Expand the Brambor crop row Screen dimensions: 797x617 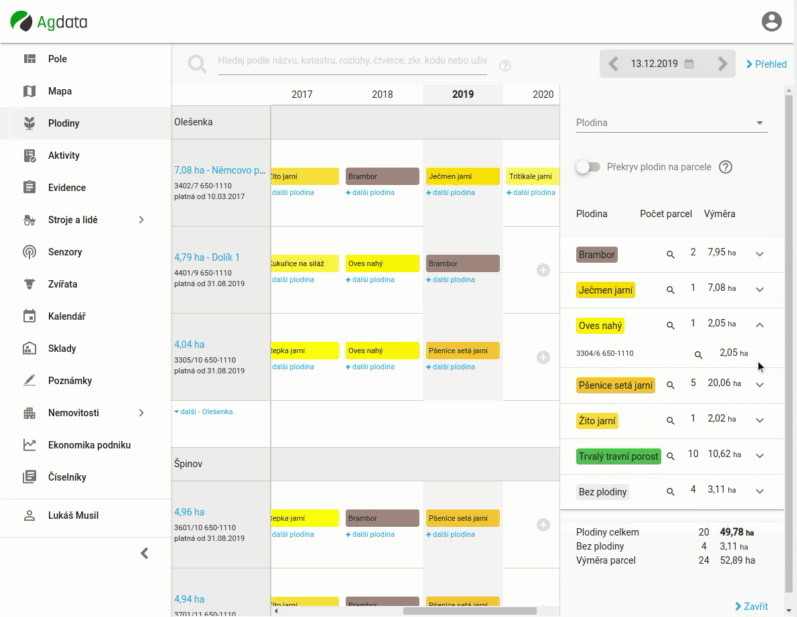click(759, 254)
